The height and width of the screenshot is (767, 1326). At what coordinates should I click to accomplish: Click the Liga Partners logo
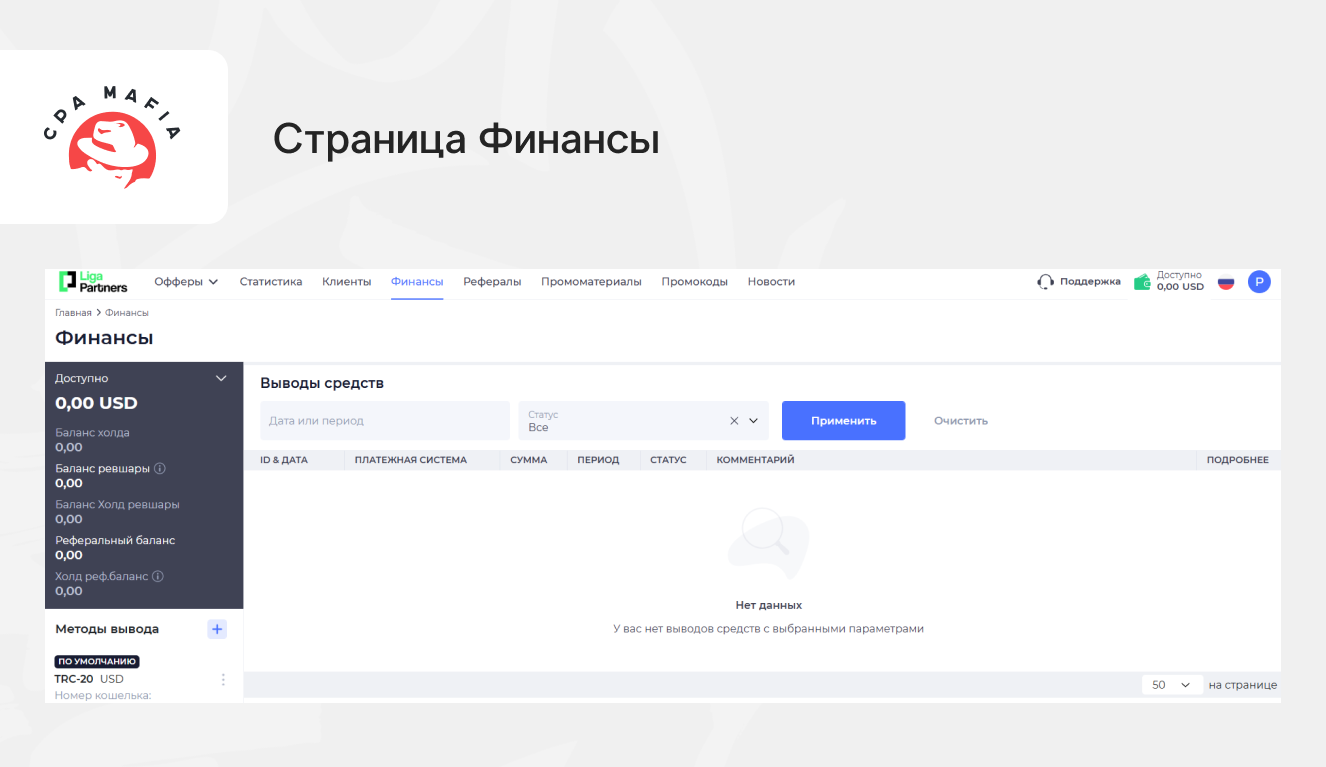93,282
